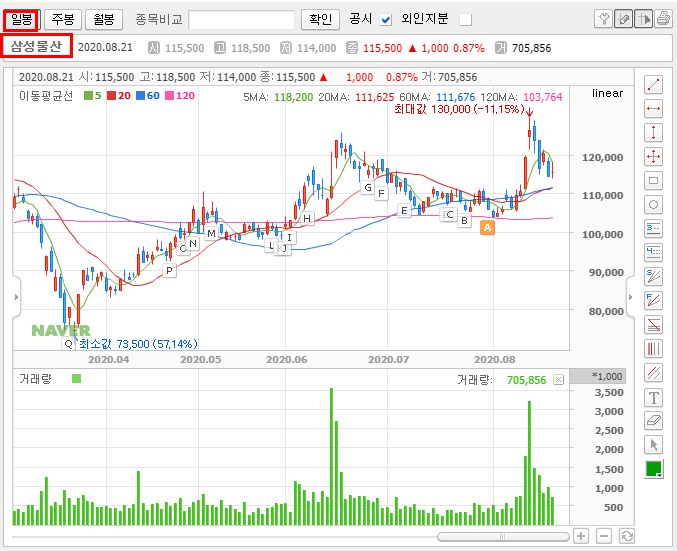Select the 4-division line tool
Image resolution: width=677 pixels, height=551 pixels.
click(653, 253)
